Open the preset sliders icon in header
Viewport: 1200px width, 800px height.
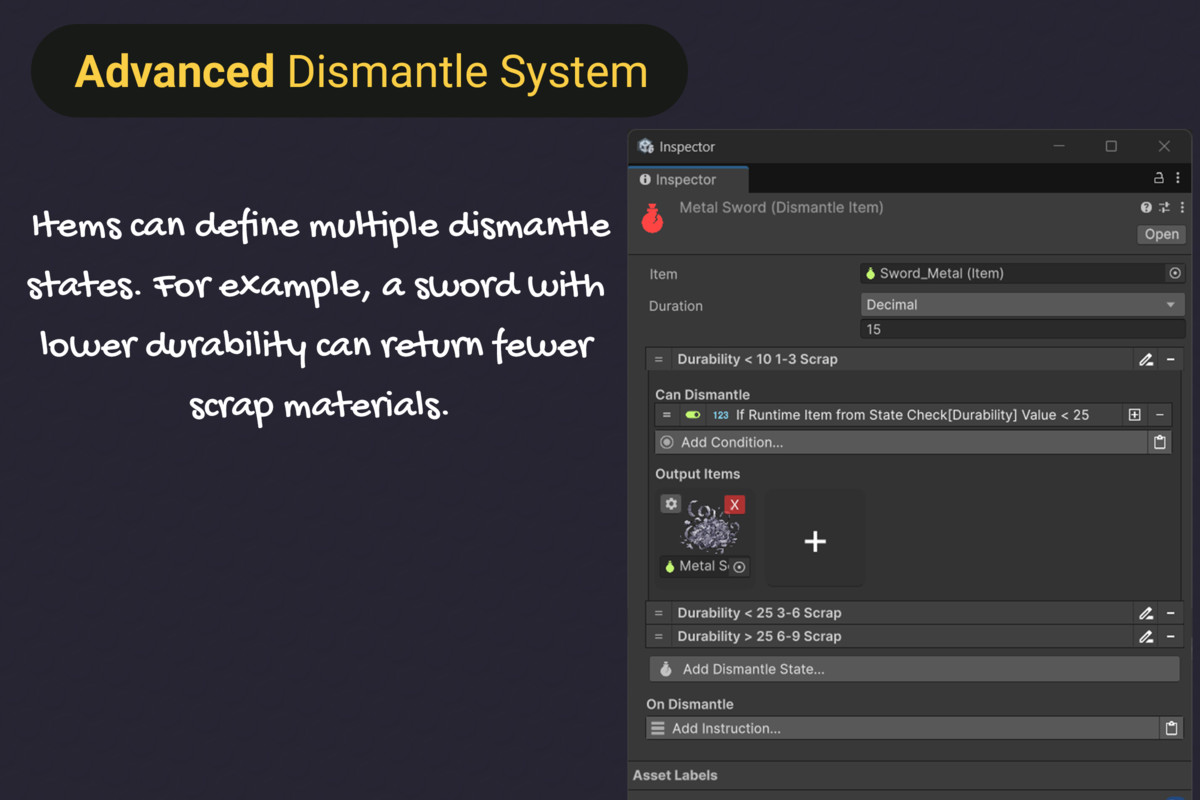pyautogui.click(x=1164, y=208)
